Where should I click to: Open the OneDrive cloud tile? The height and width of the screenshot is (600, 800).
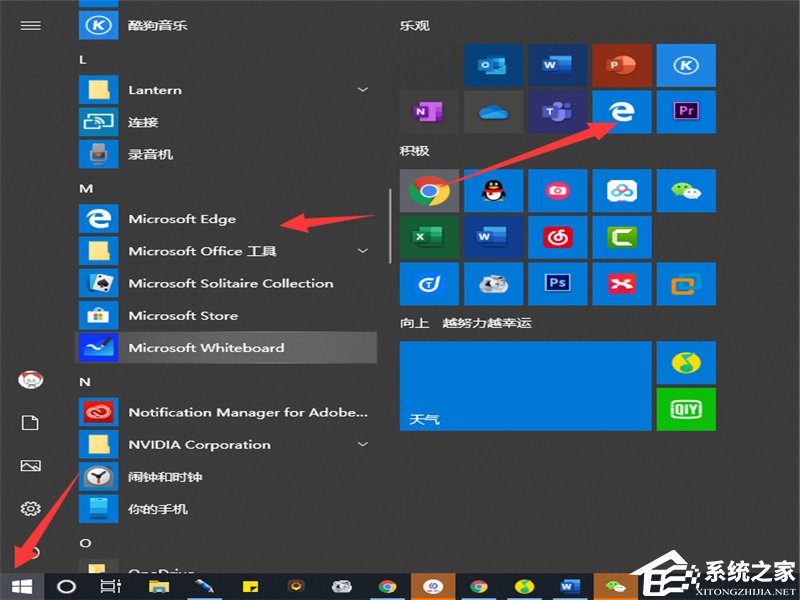(493, 111)
